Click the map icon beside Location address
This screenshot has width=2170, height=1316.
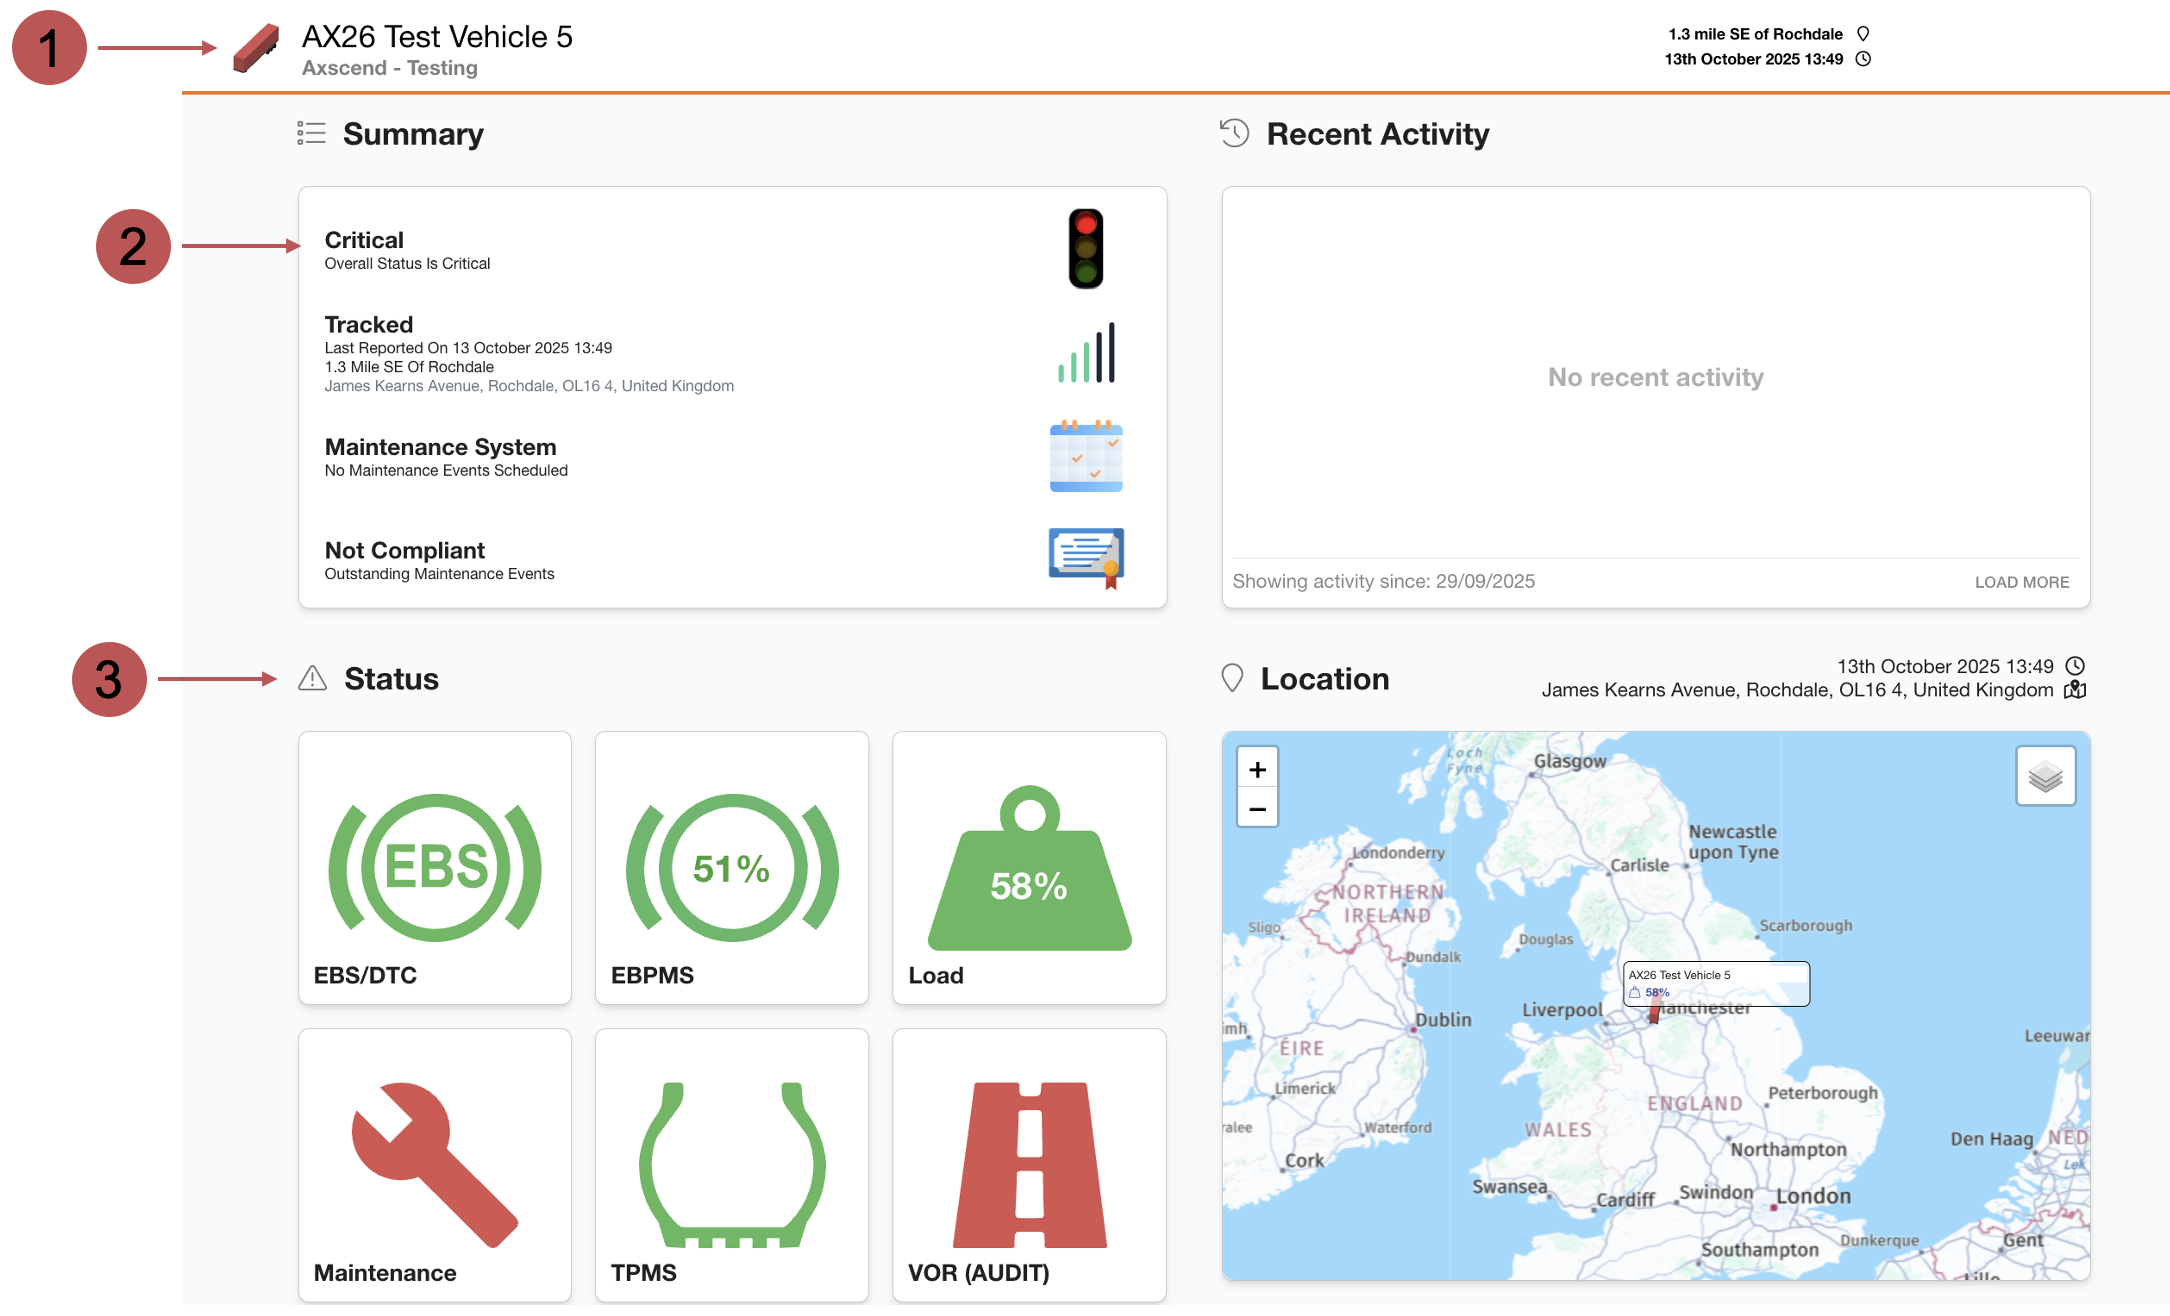[x=2075, y=690]
